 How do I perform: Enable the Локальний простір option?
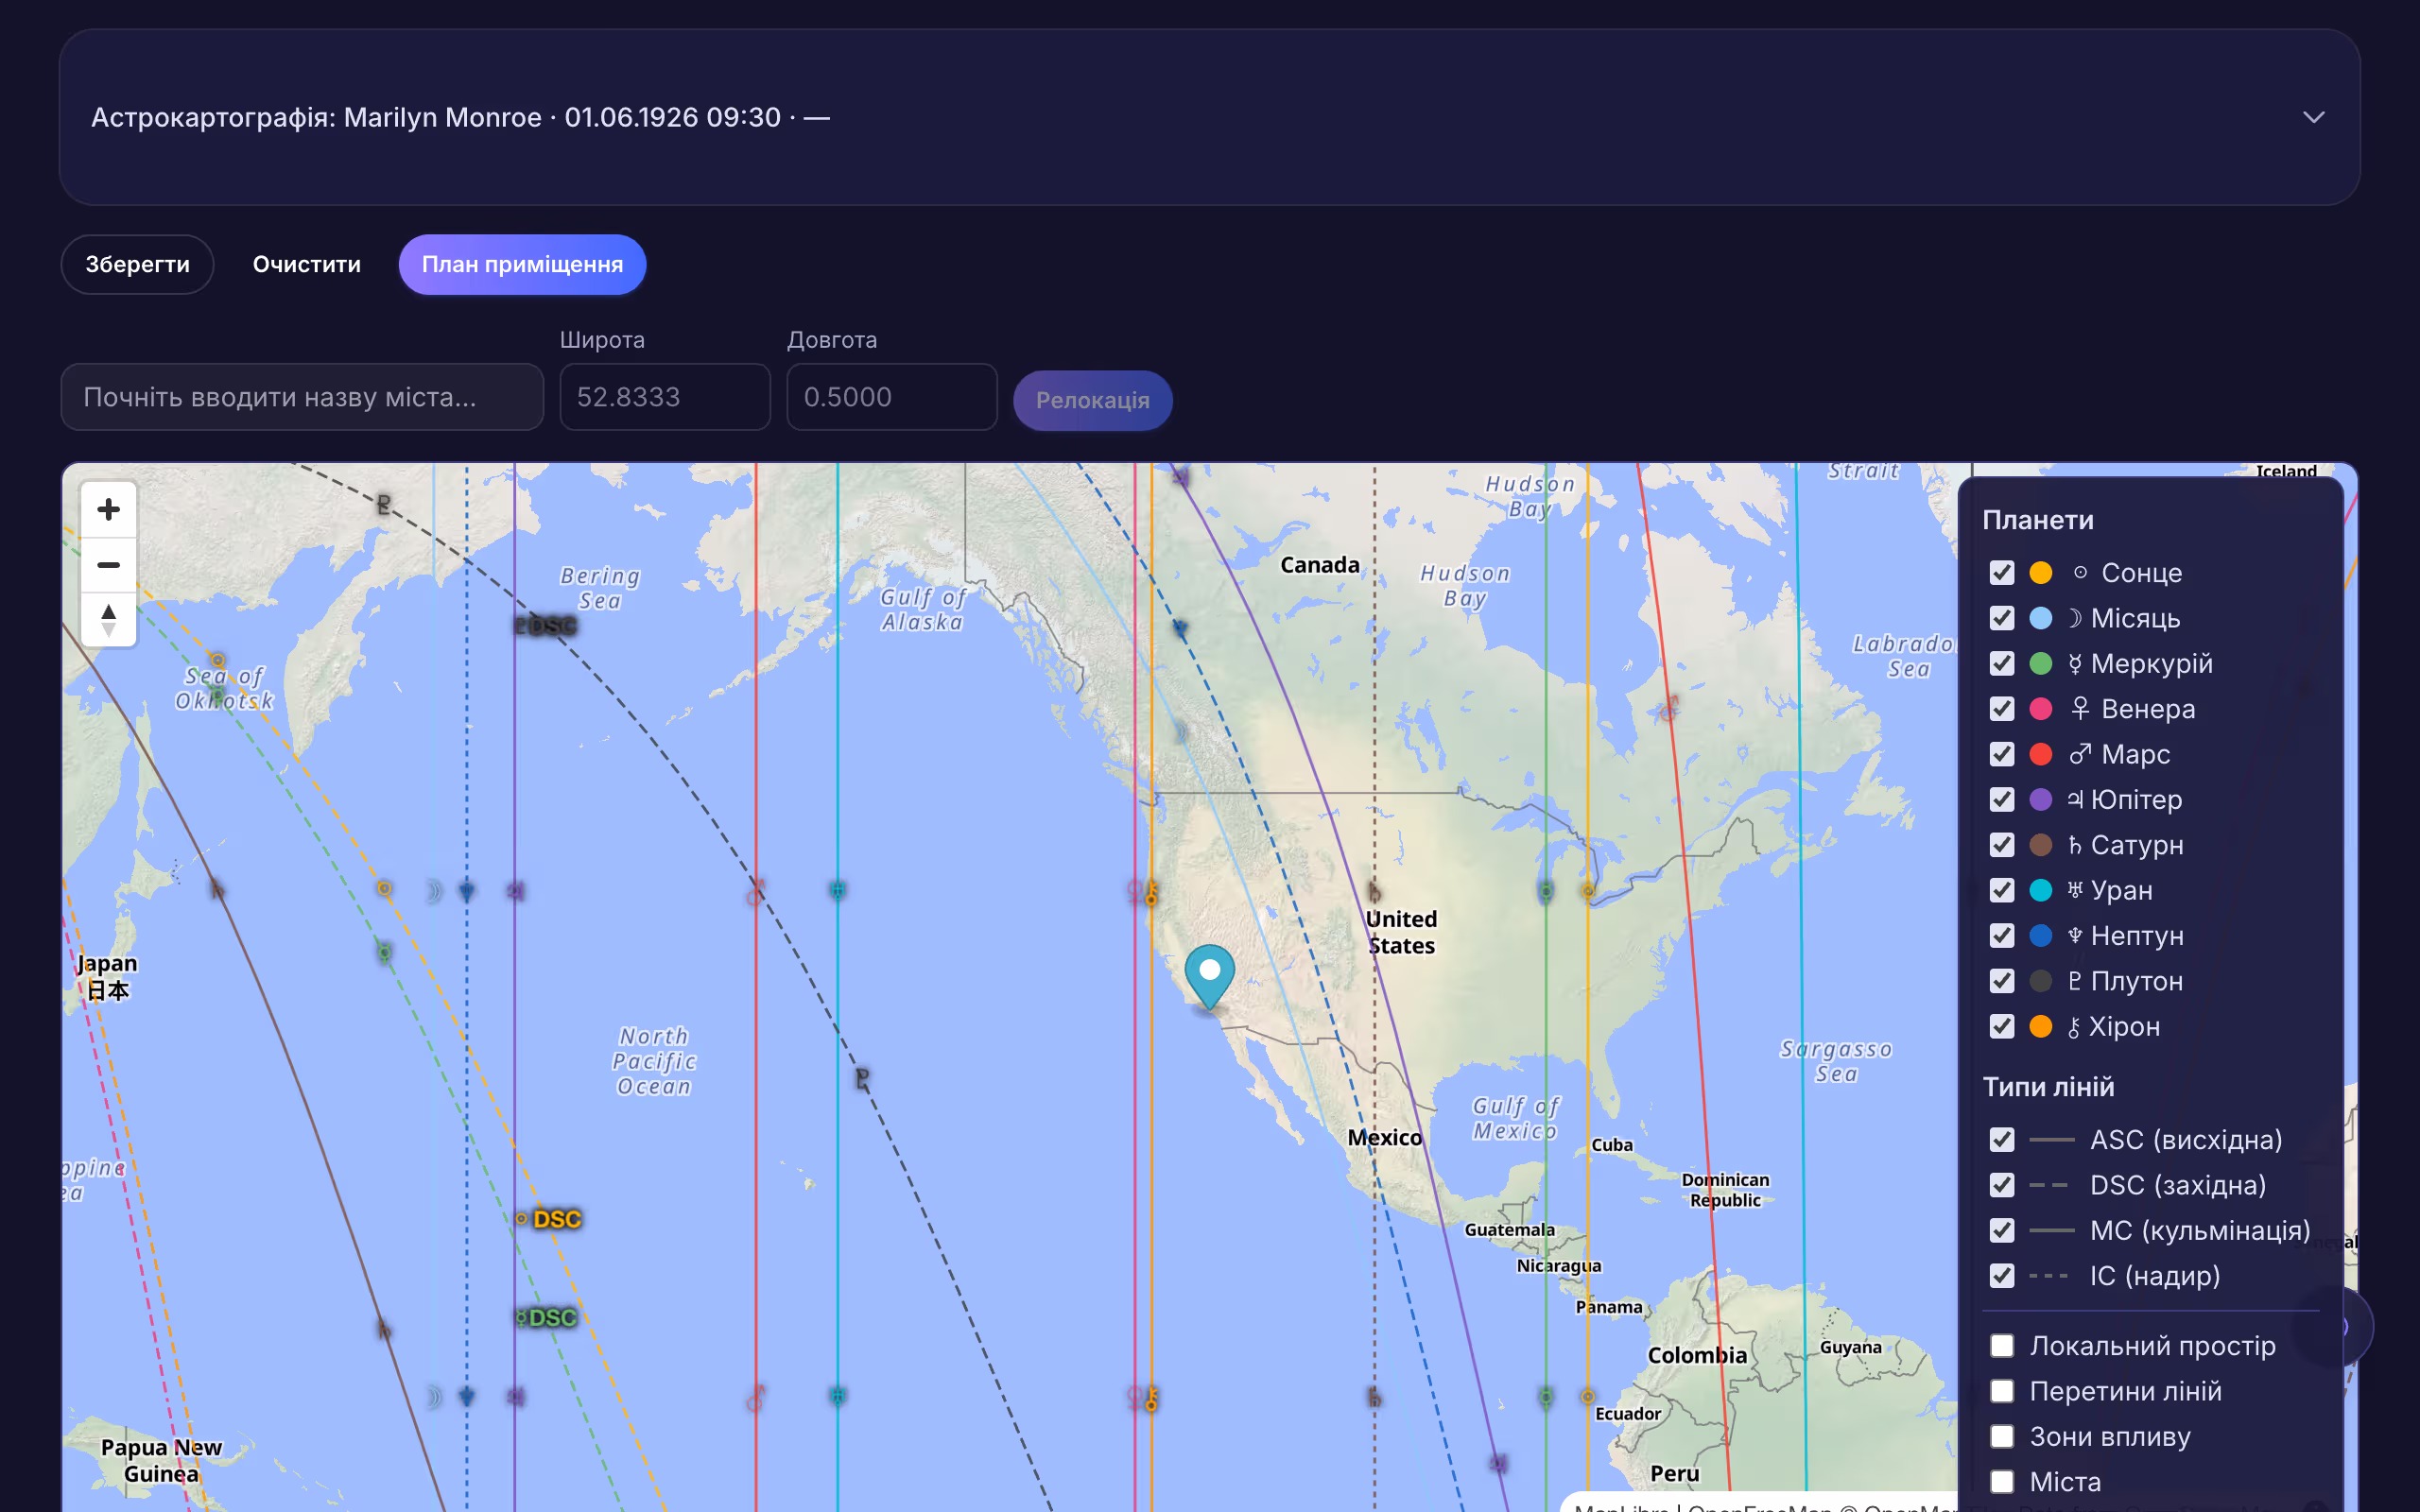click(2003, 1345)
